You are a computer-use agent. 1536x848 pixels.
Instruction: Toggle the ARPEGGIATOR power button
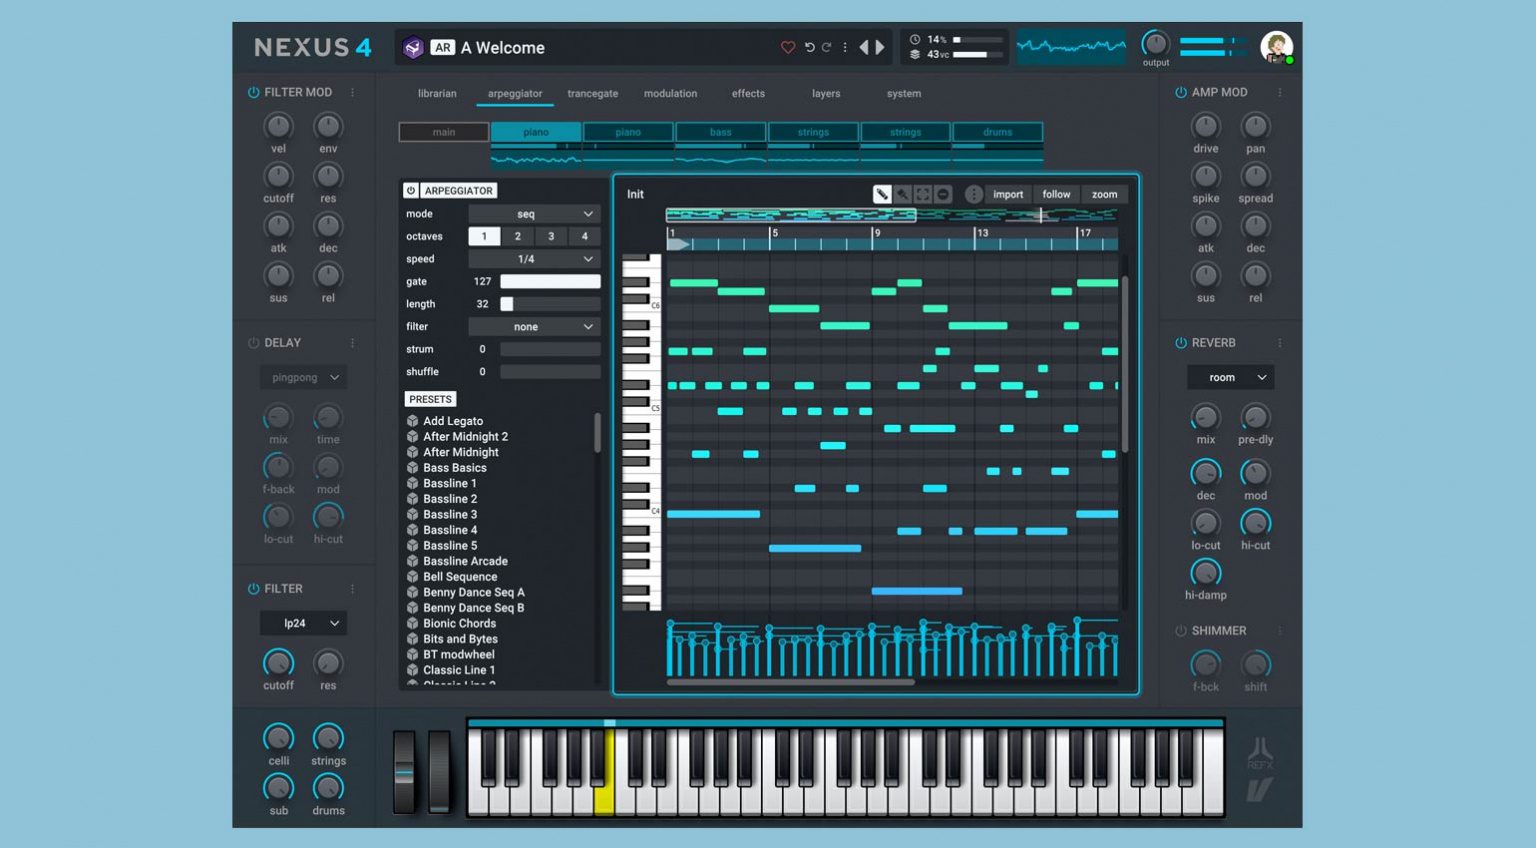tap(411, 190)
